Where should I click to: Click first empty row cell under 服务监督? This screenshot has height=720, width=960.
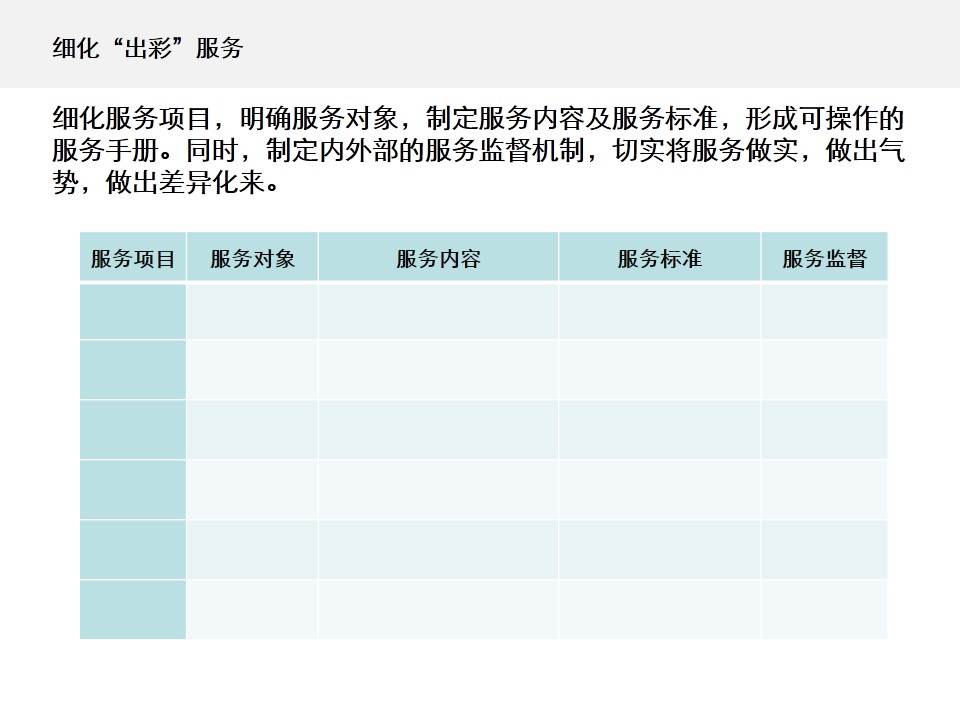[824, 312]
